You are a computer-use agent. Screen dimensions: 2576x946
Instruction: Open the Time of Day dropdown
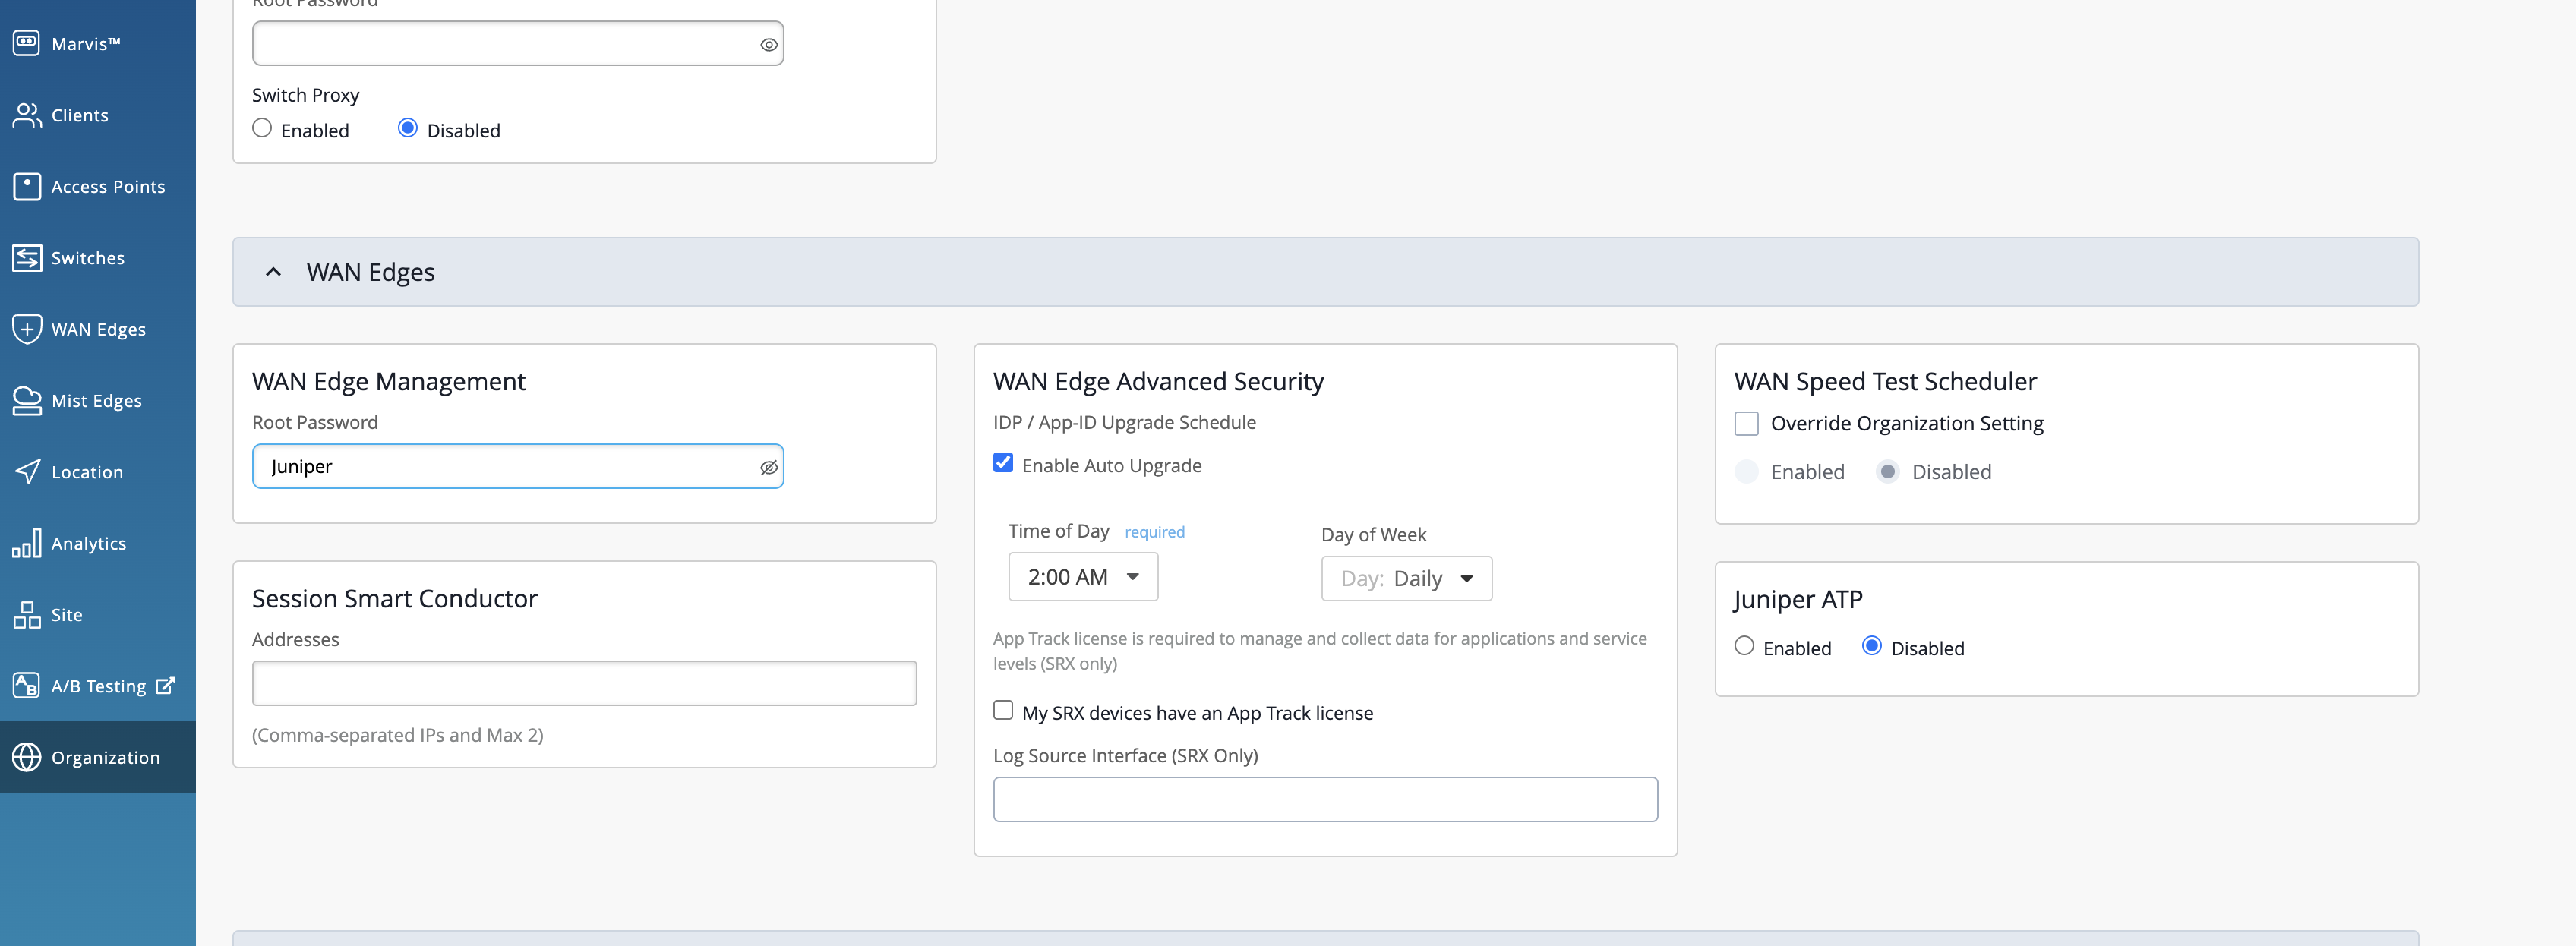[1083, 577]
